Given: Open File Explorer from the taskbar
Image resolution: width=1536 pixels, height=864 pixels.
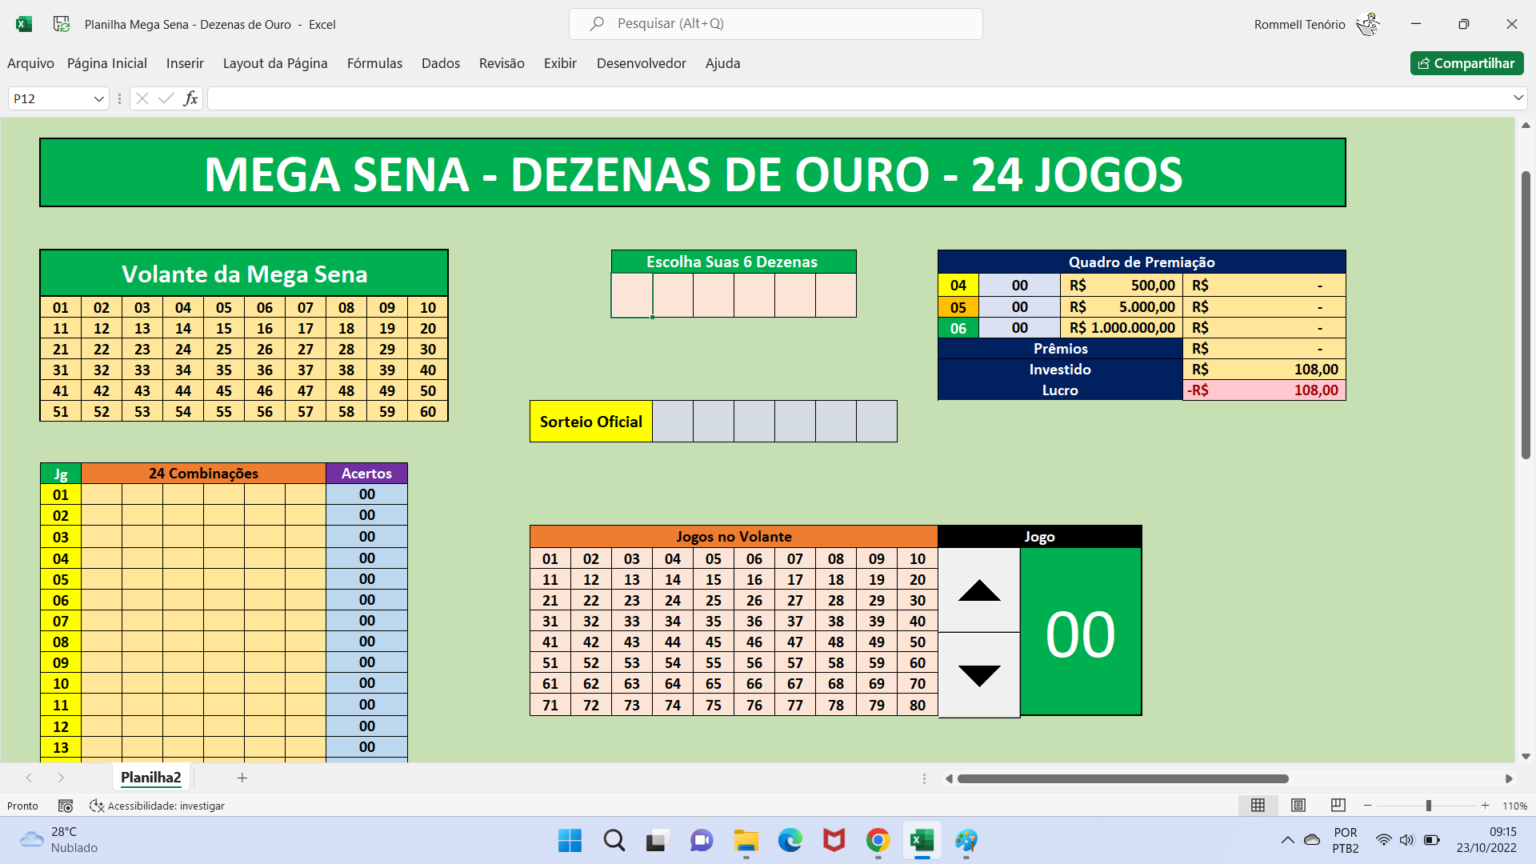Looking at the screenshot, I should tap(746, 840).
